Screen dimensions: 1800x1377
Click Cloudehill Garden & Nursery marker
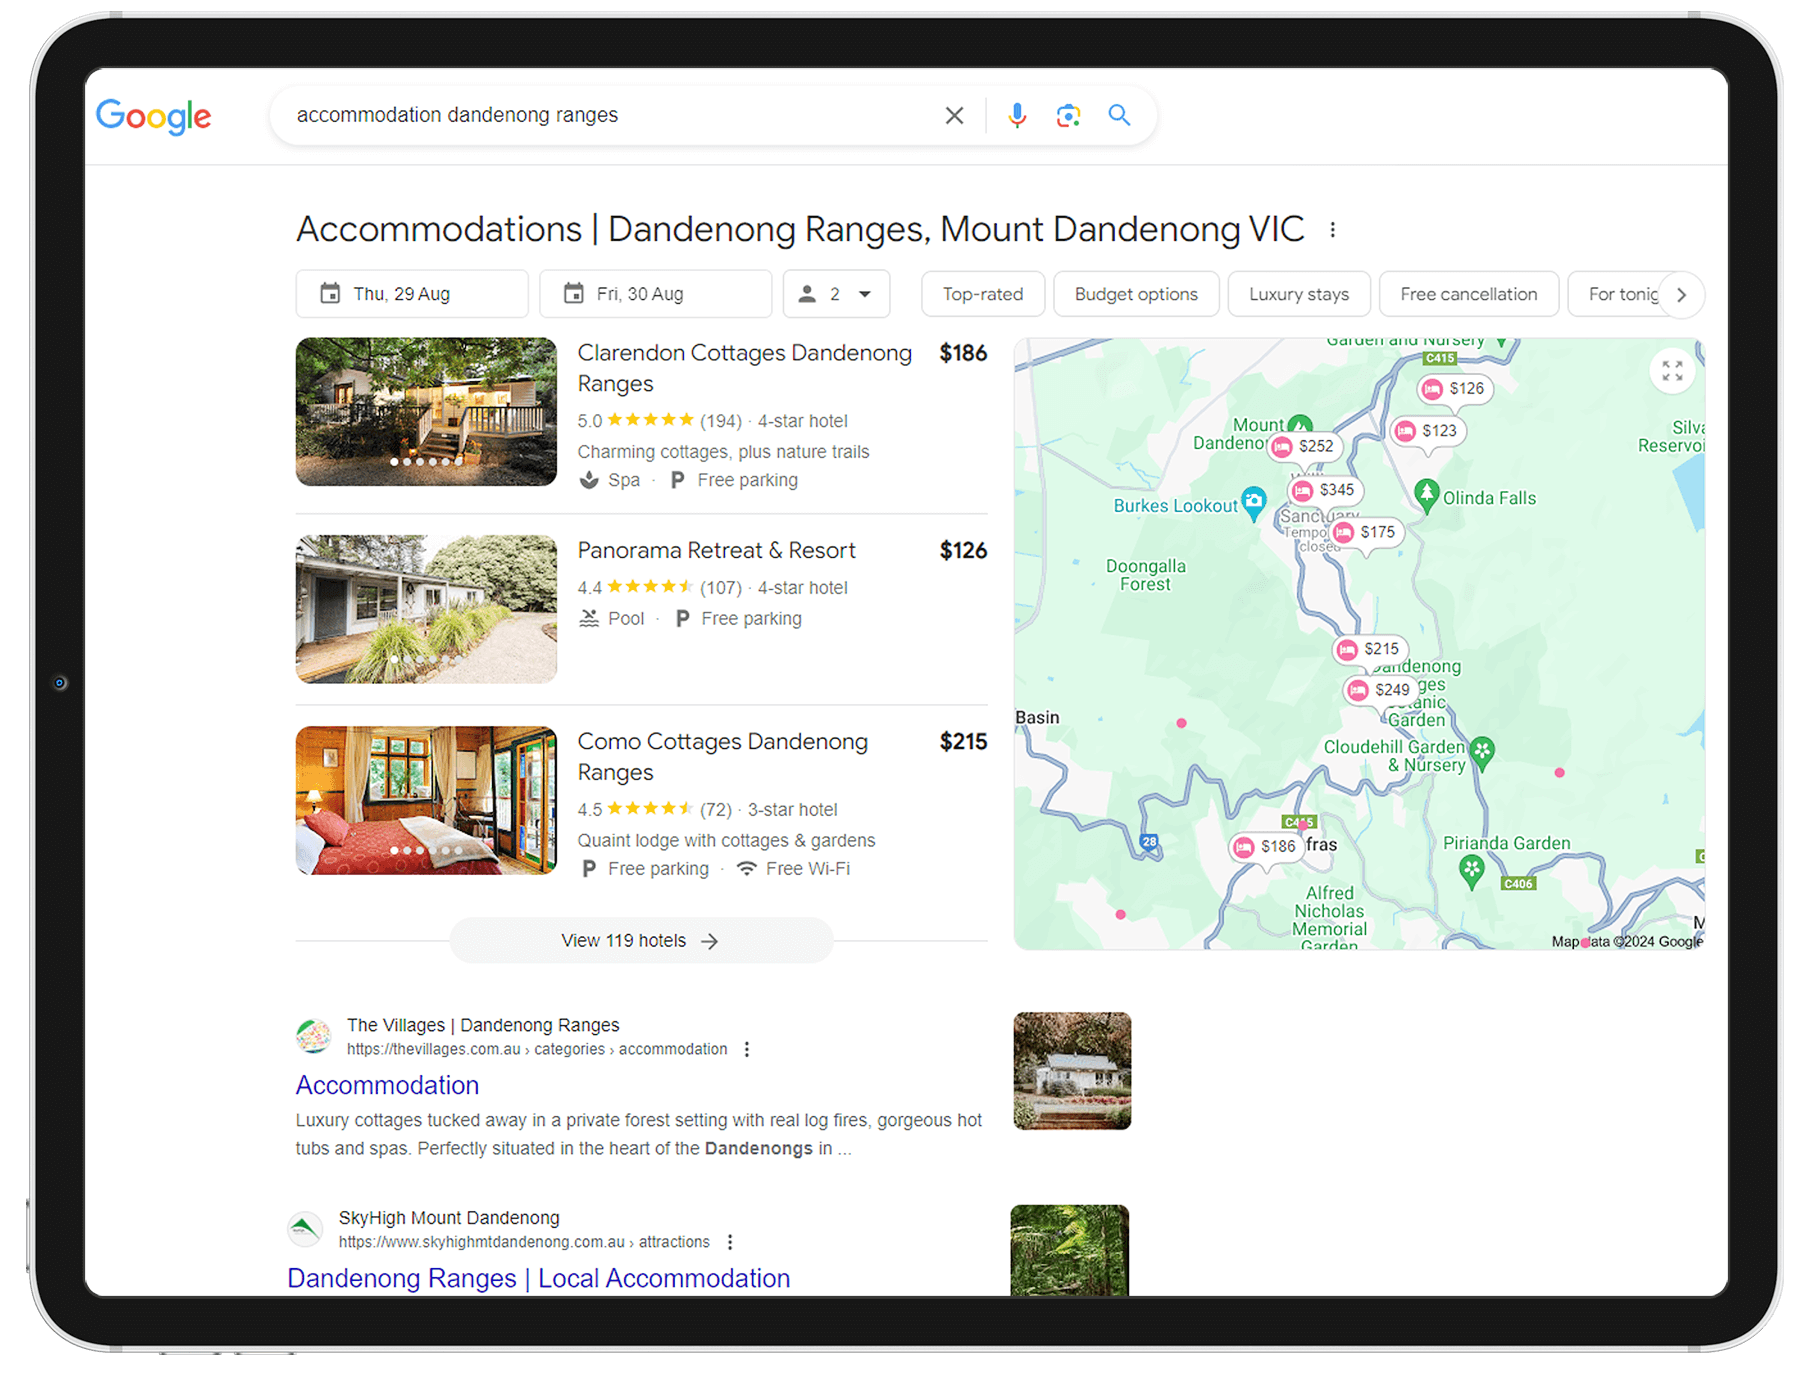(x=1483, y=753)
